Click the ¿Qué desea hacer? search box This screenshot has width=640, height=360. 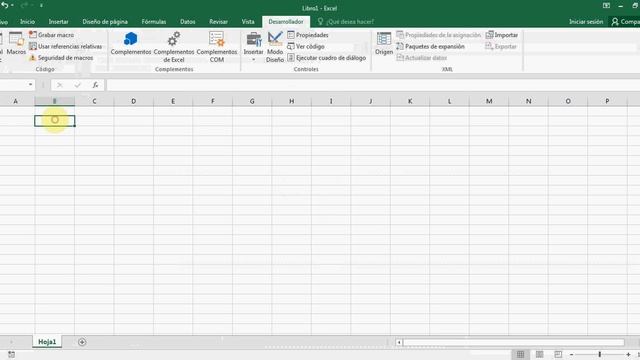(x=346, y=22)
